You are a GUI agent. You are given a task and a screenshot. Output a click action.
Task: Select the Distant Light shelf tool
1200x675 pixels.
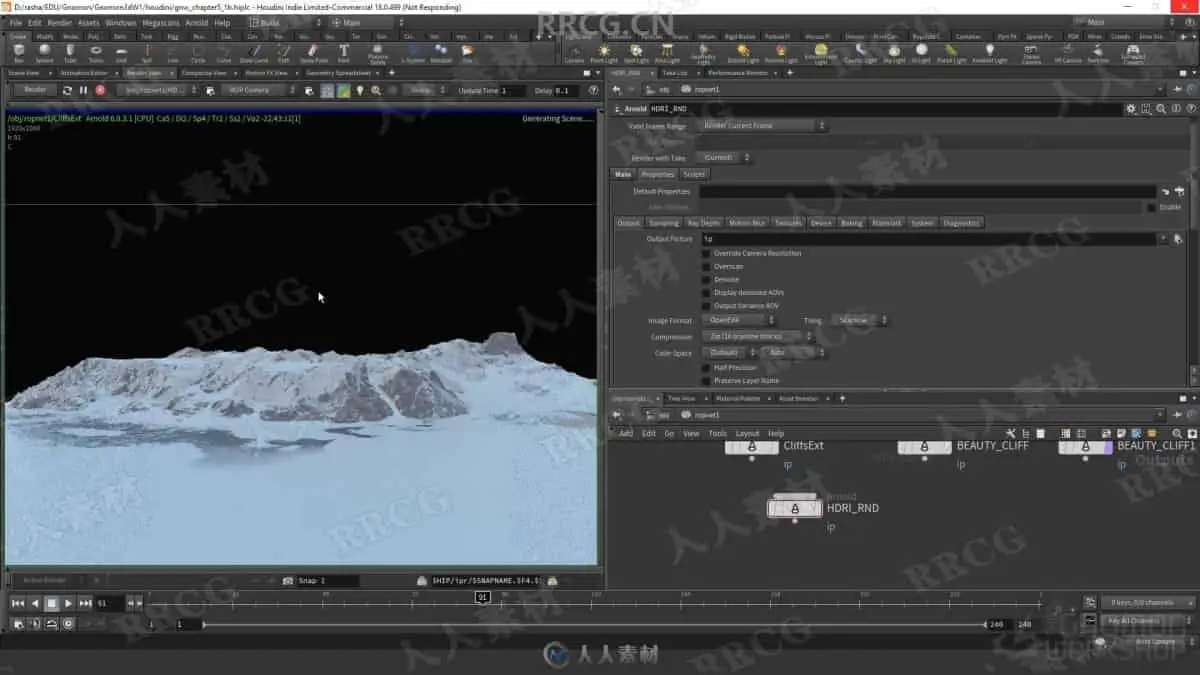pos(743,52)
